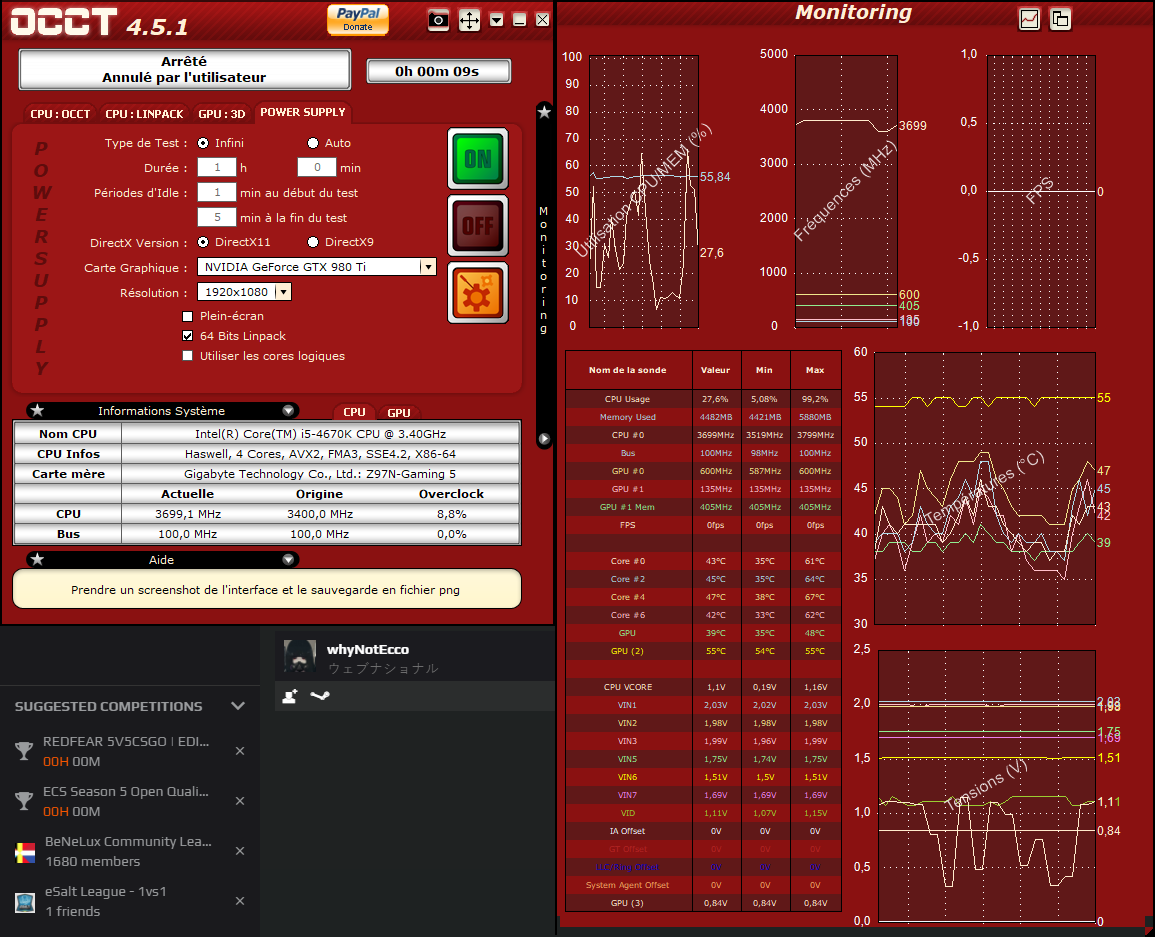The width and height of the screenshot is (1155, 937).
Task: Click the star icon beside Informations Système
Action: (x=38, y=410)
